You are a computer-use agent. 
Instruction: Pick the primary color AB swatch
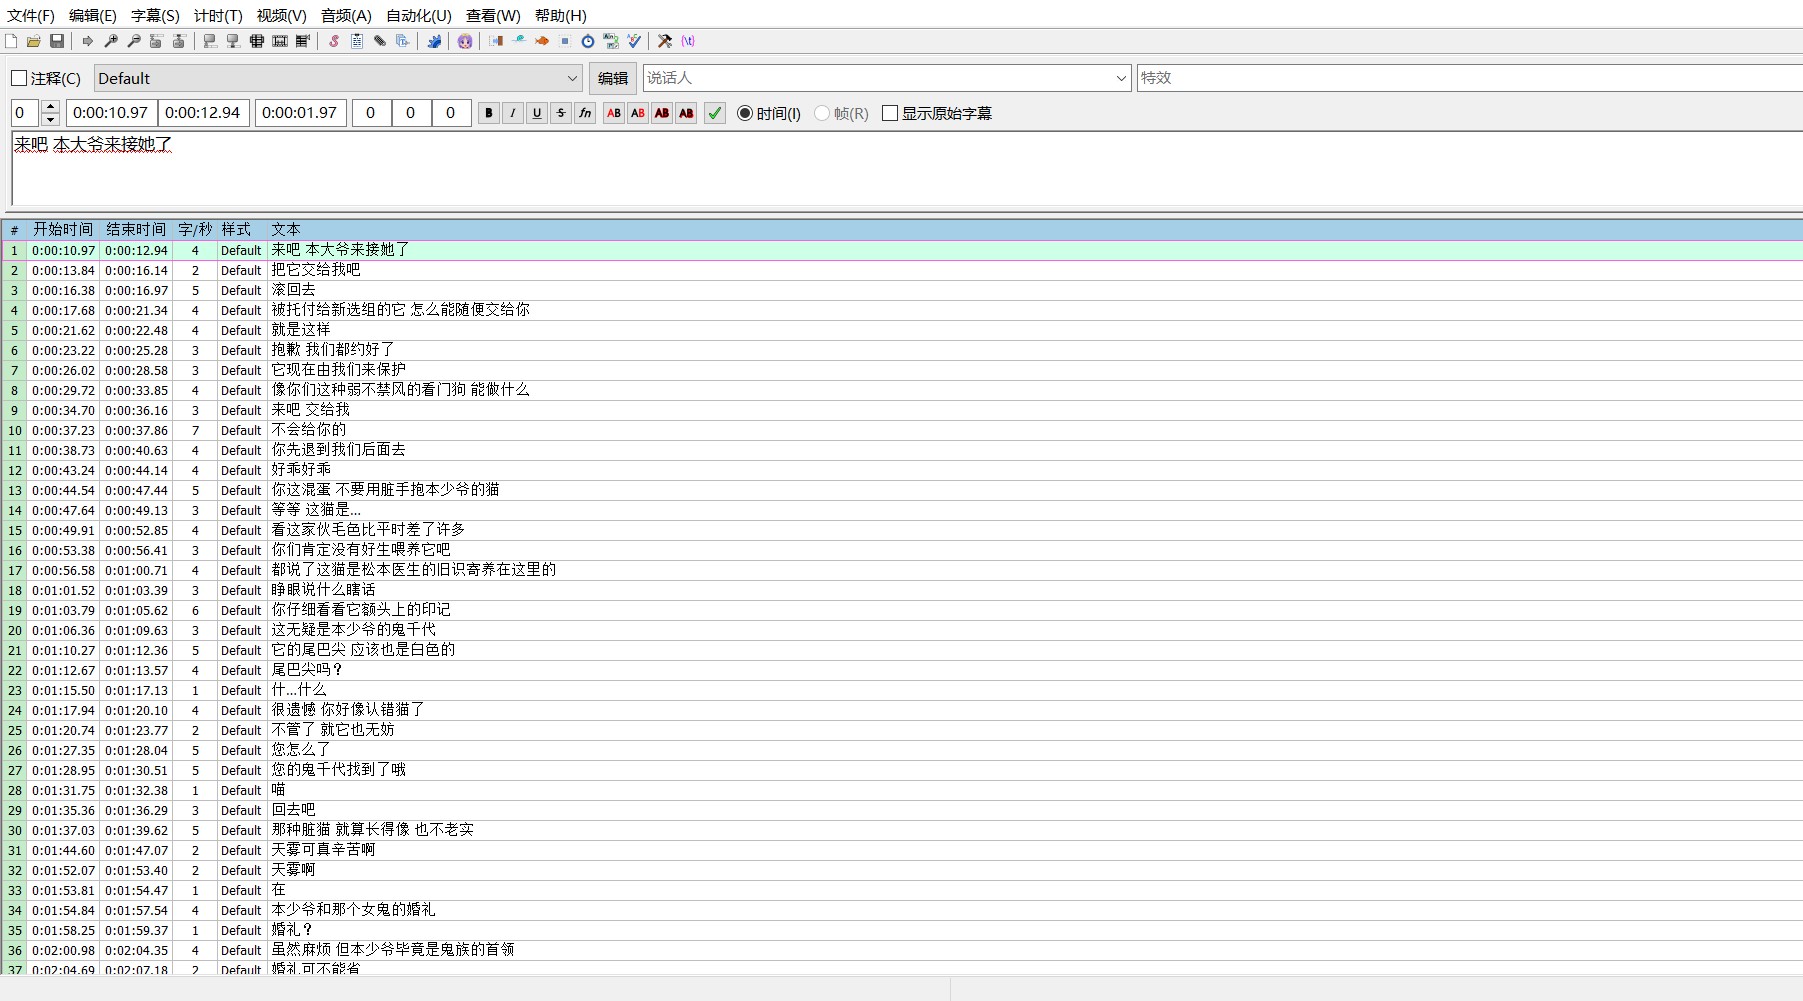(614, 113)
